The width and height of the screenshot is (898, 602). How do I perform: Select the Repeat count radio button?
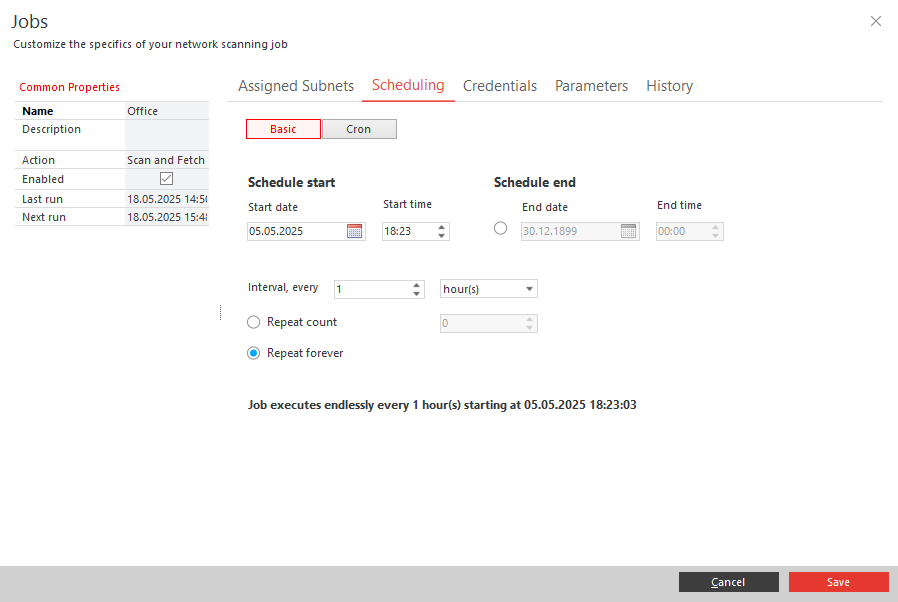click(254, 322)
